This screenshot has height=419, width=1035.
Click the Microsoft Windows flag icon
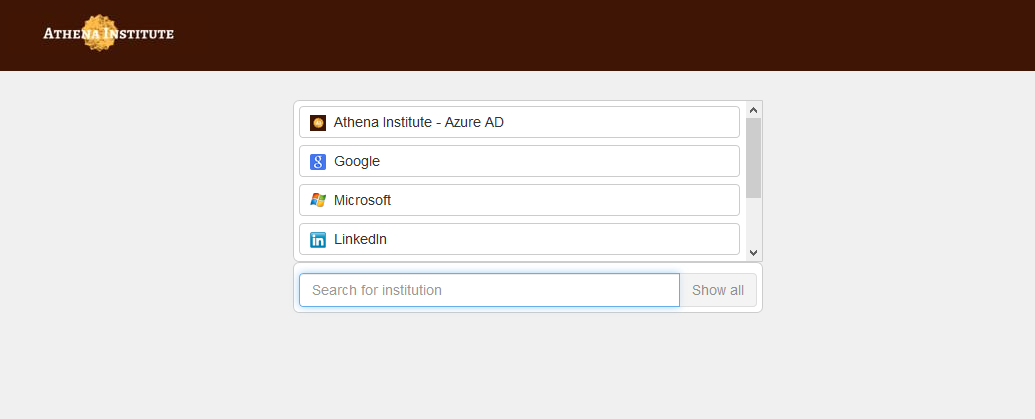click(x=318, y=201)
